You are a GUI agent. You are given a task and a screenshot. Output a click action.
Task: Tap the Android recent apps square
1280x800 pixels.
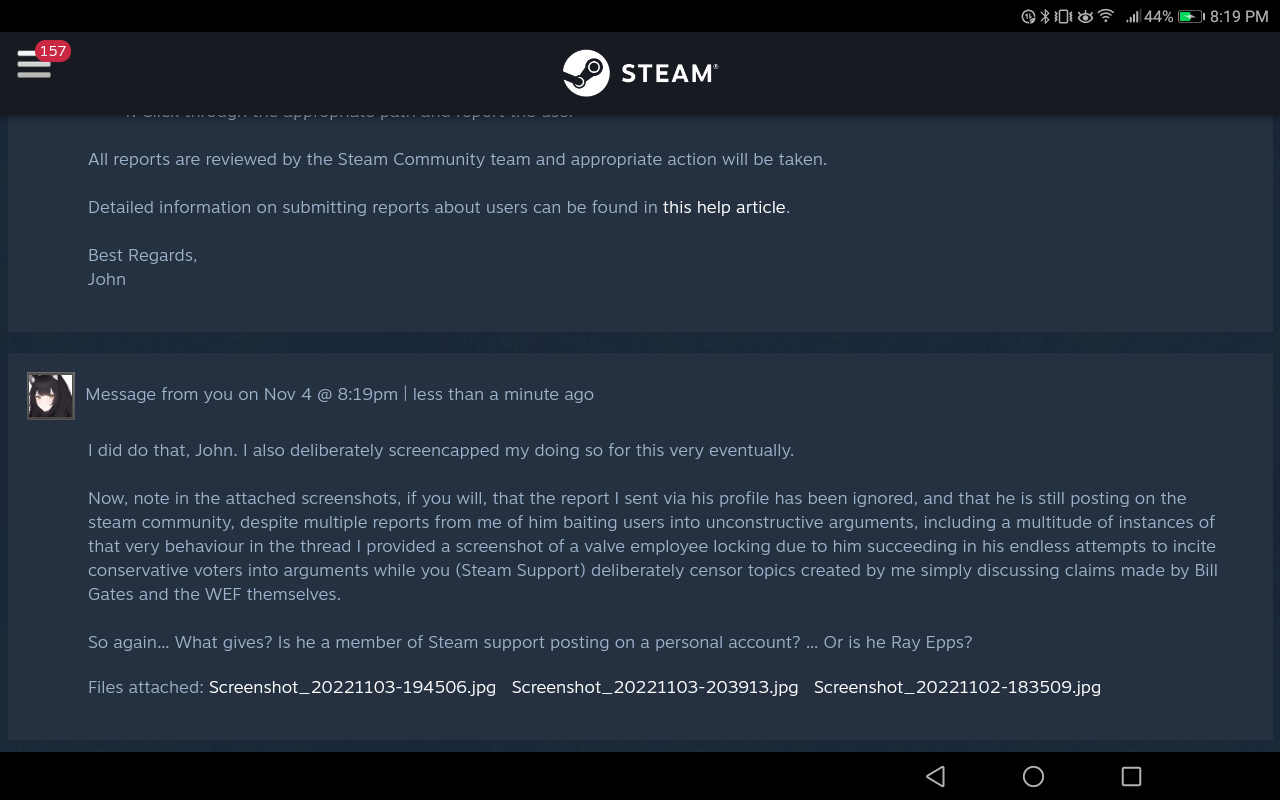pos(1131,776)
